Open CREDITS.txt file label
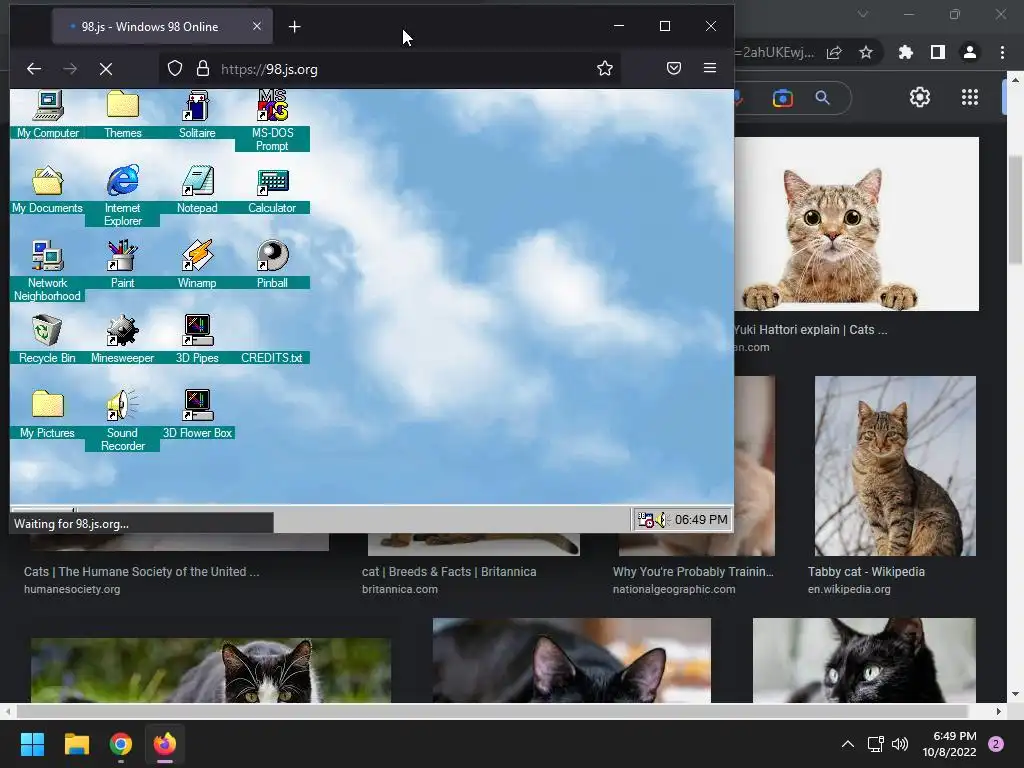 tap(272, 358)
